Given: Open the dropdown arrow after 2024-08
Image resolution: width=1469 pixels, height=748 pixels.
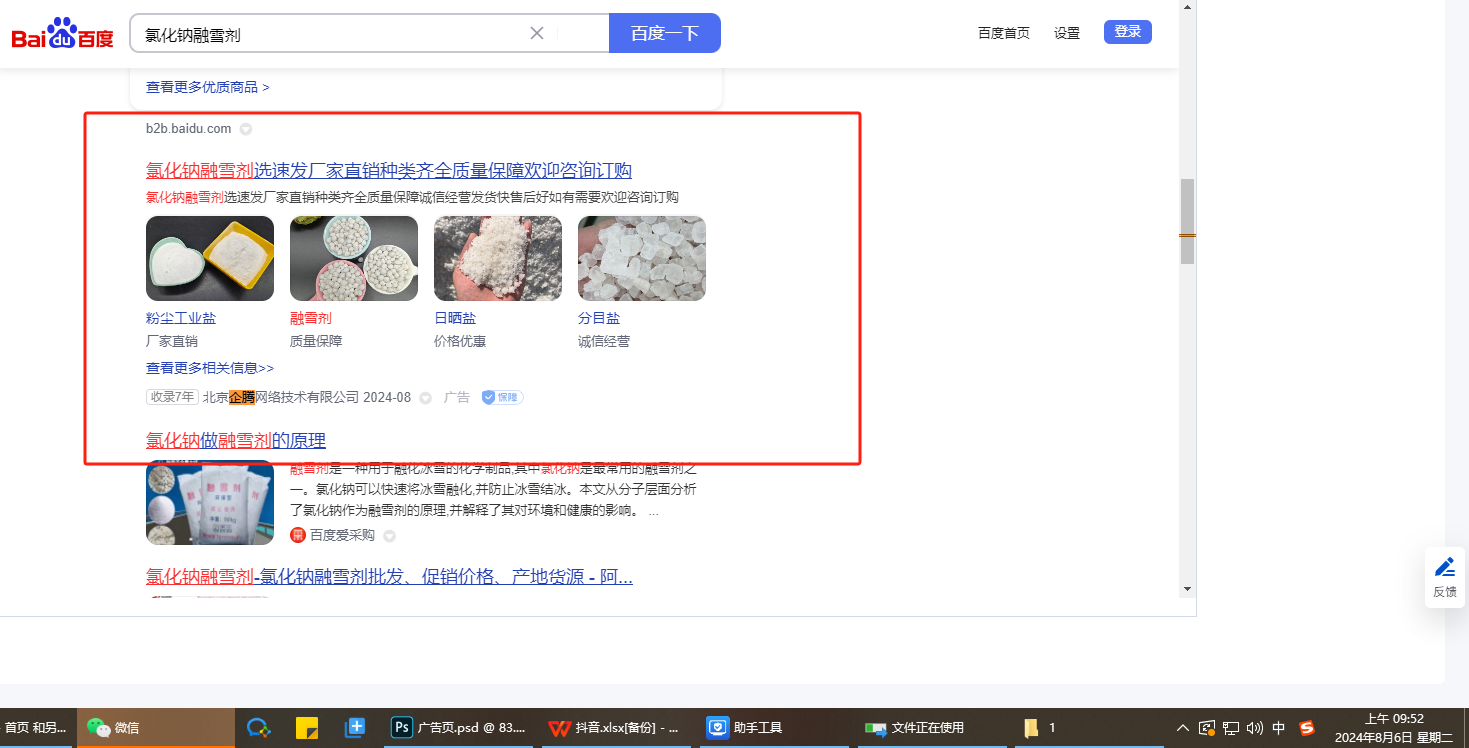Looking at the screenshot, I should (425, 398).
